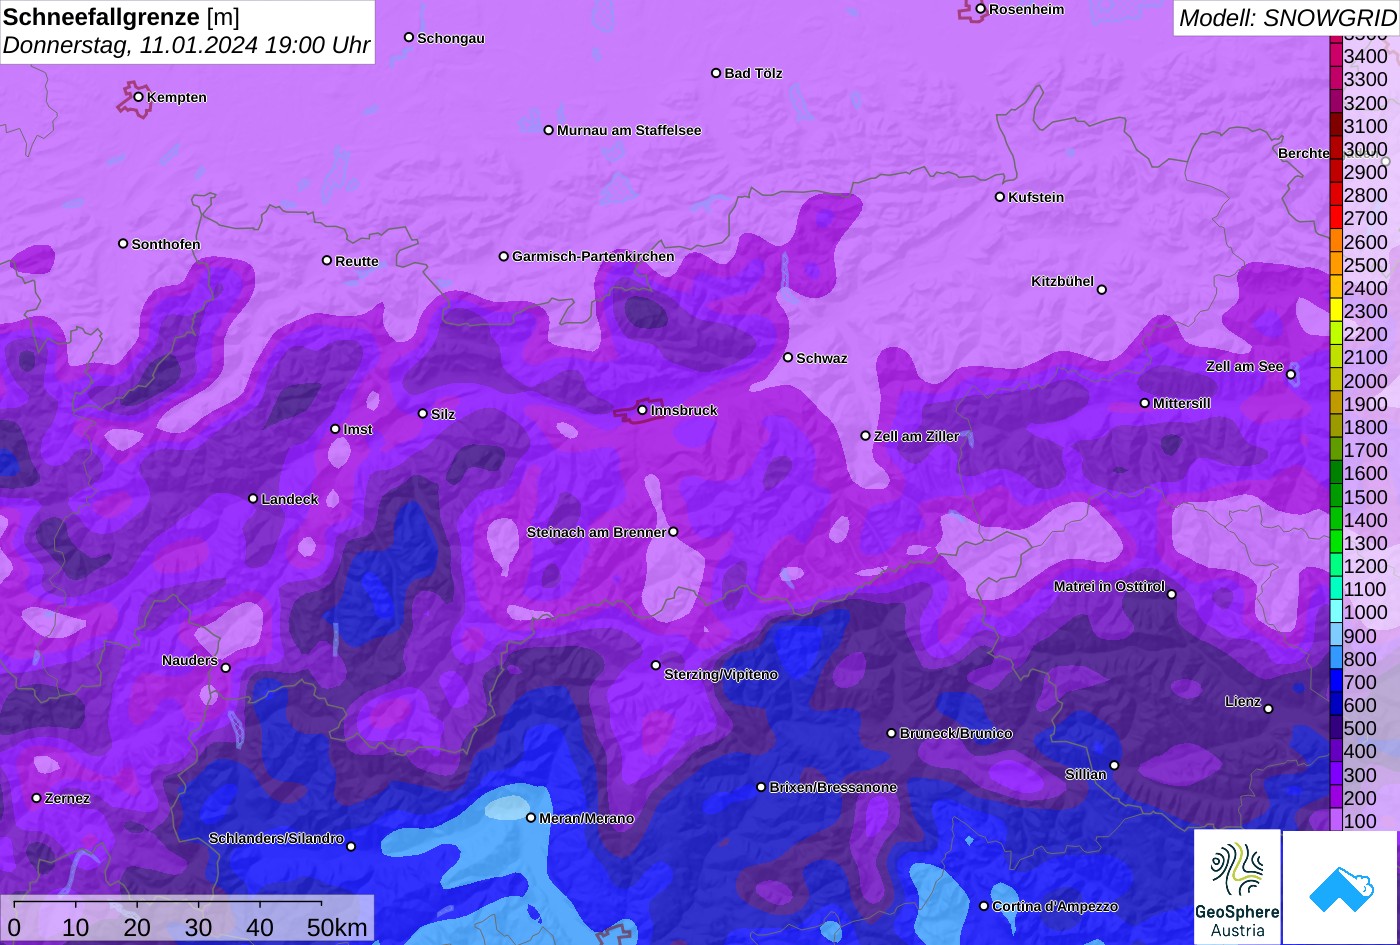1400x945 pixels.
Task: Select the Schongau marker dot
Action: [x=408, y=37]
